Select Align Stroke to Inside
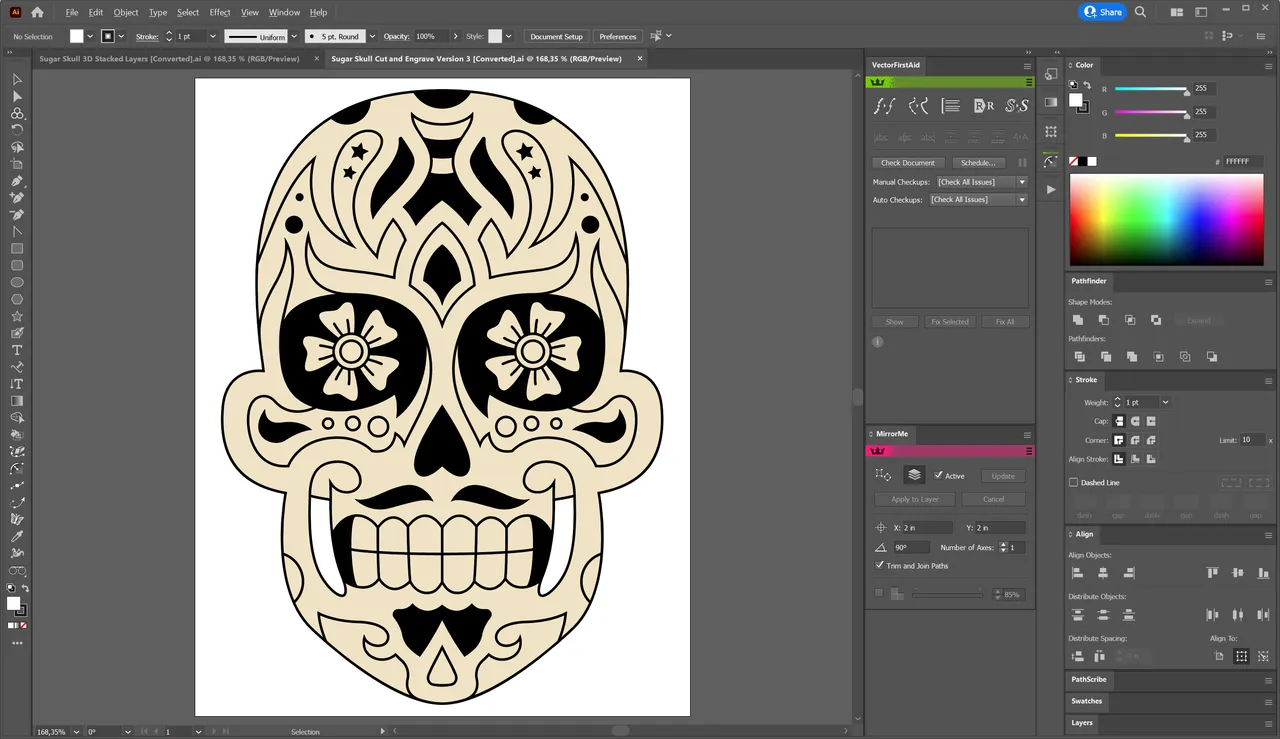Screen dimensions: 1280x739 click(x=1135, y=459)
